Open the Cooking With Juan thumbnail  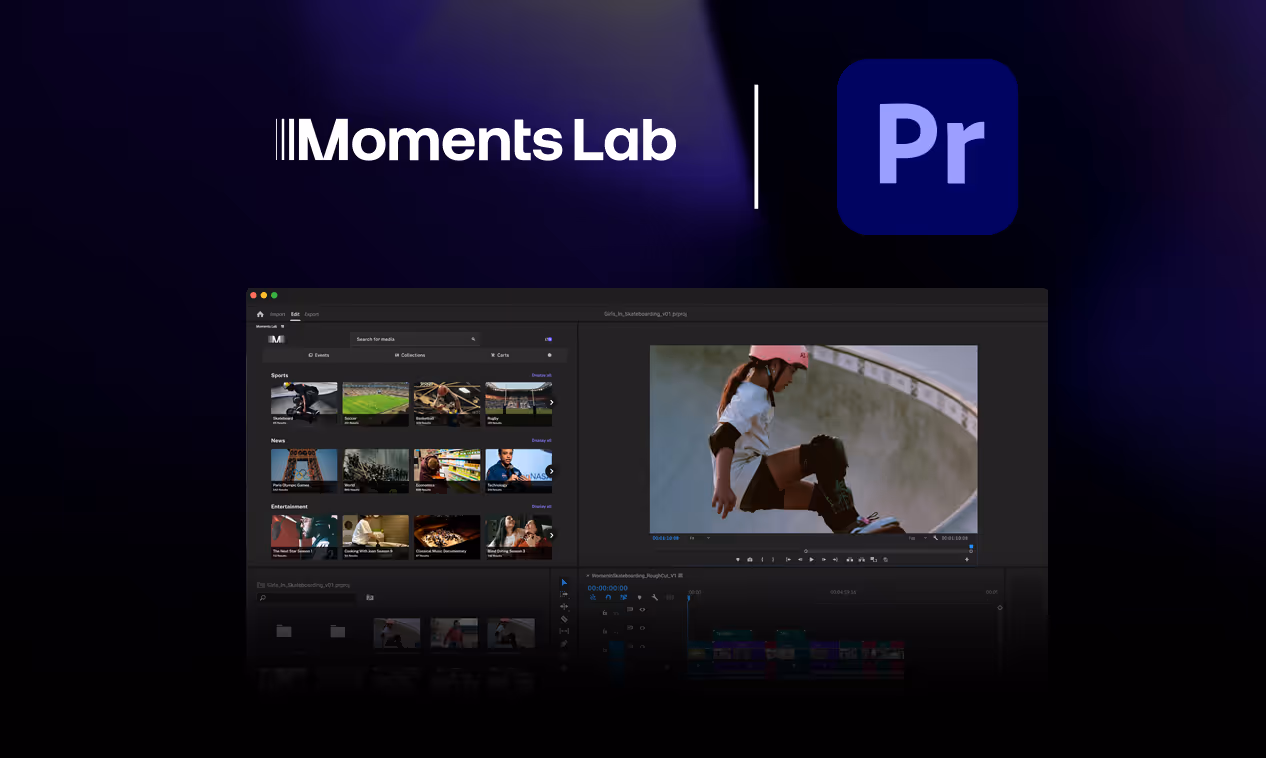pos(375,537)
